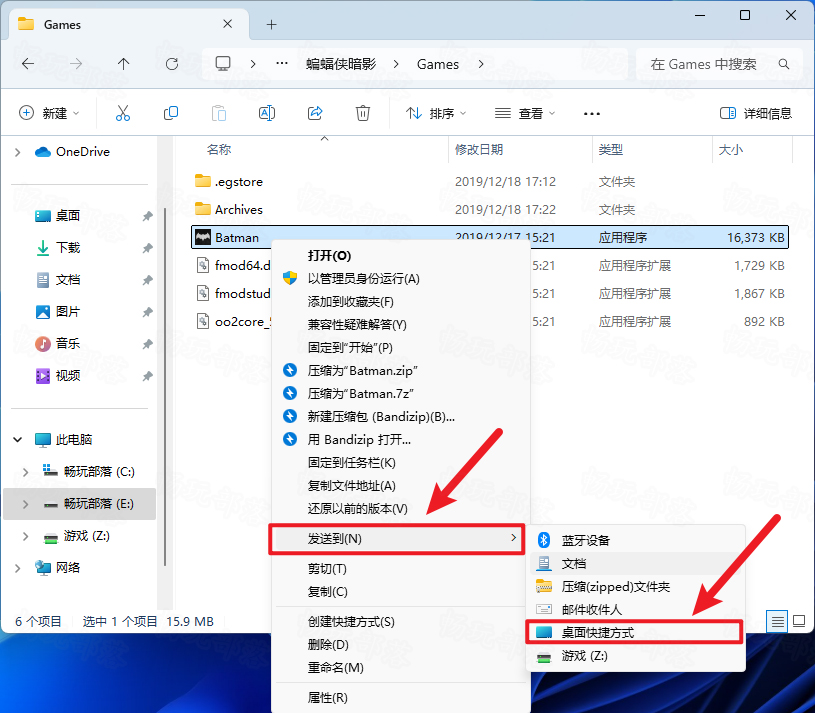Send to 游戏 (Z:) drive

tap(637, 656)
